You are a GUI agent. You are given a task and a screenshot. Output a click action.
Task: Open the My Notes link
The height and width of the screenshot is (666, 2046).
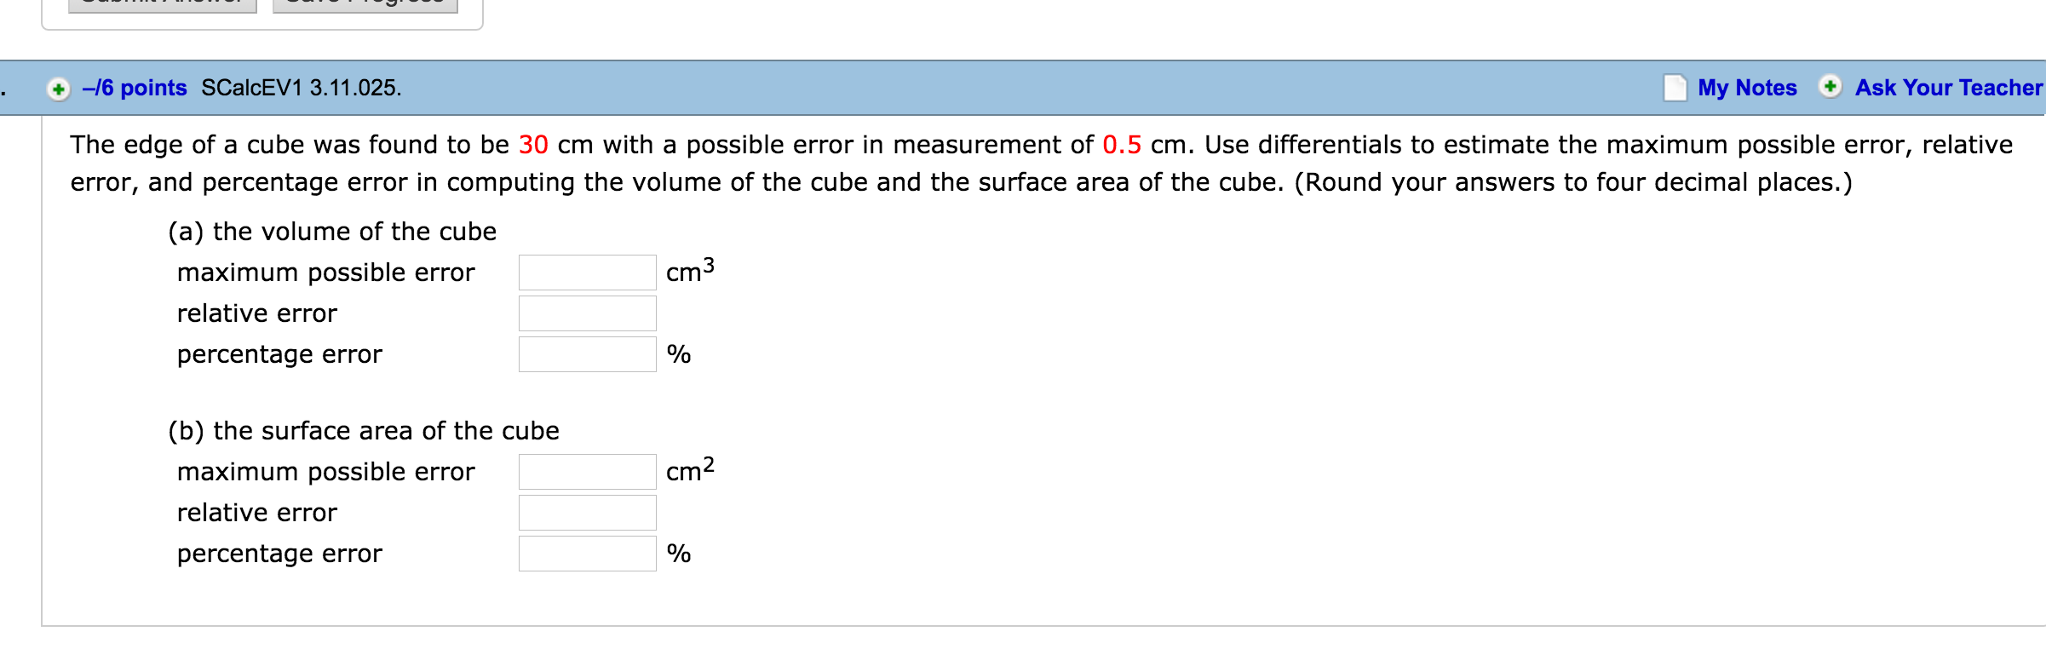point(1746,88)
